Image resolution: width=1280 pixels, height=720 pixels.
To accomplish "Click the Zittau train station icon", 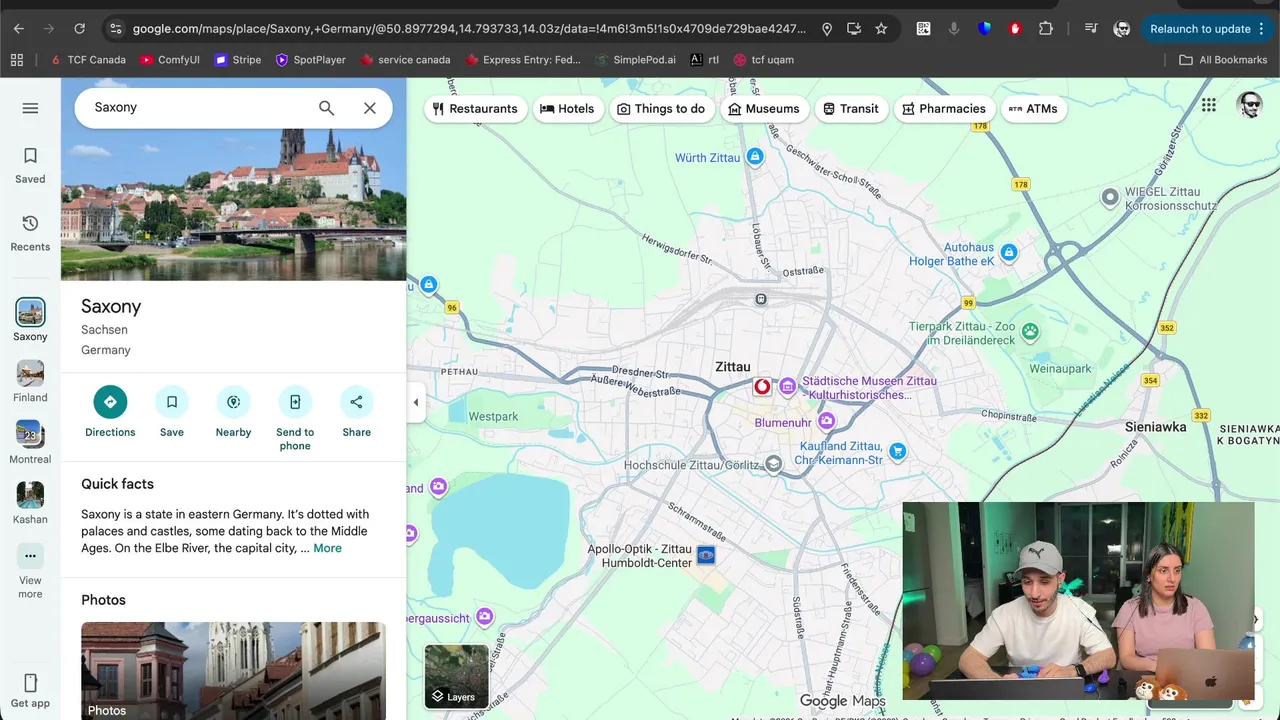I will (761, 299).
